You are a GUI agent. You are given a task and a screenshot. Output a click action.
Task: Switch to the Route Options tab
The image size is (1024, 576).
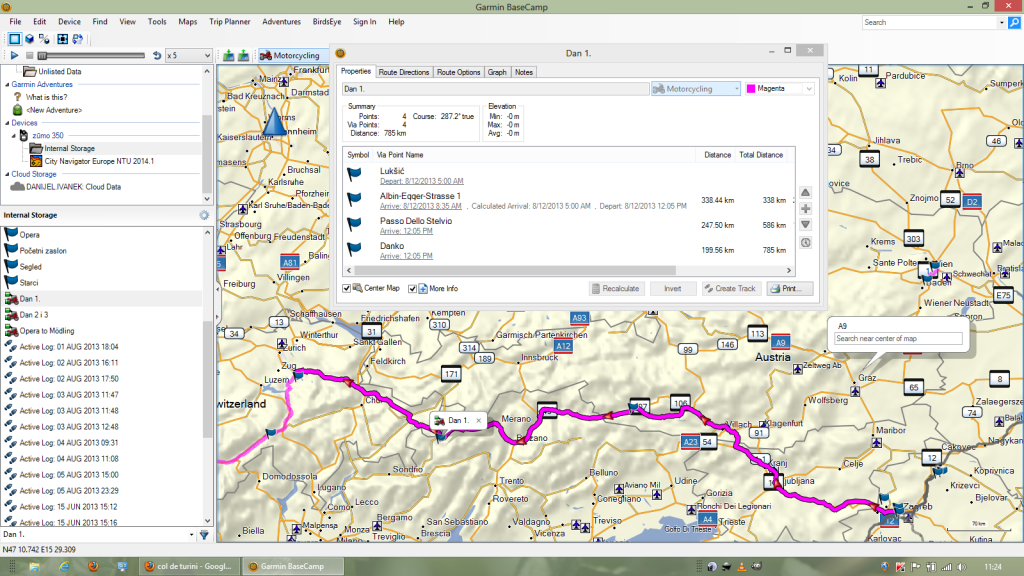pos(458,72)
